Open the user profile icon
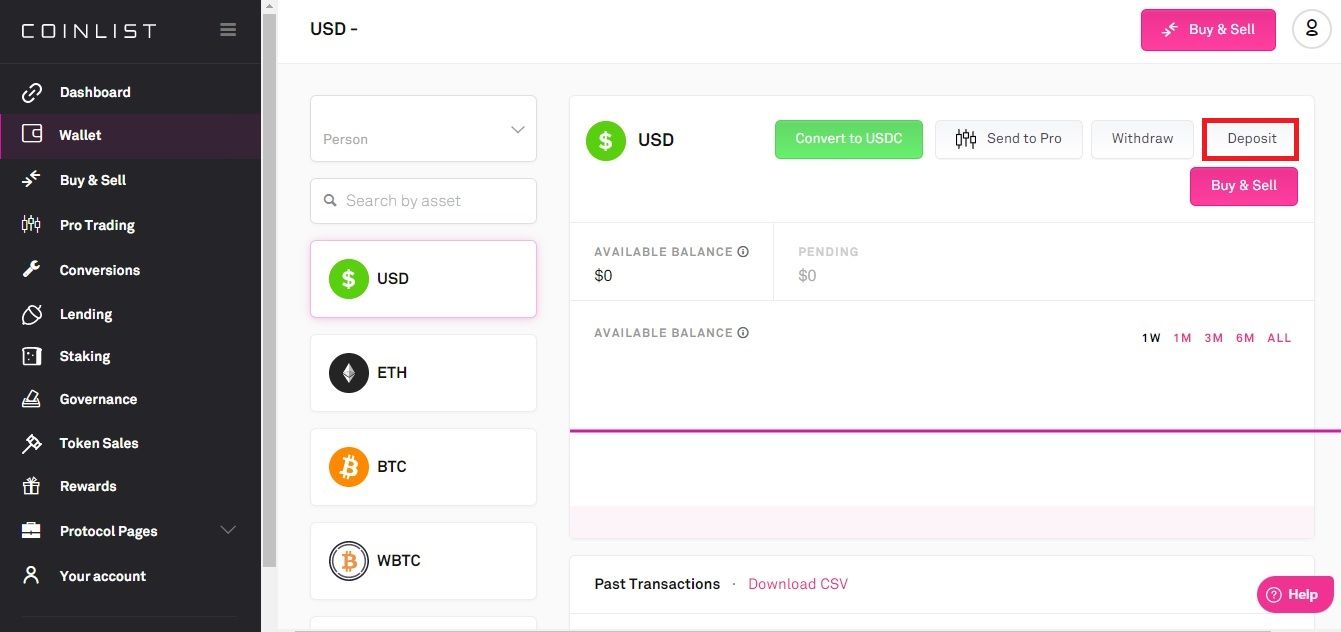This screenshot has width=1341, height=632. tap(1312, 29)
